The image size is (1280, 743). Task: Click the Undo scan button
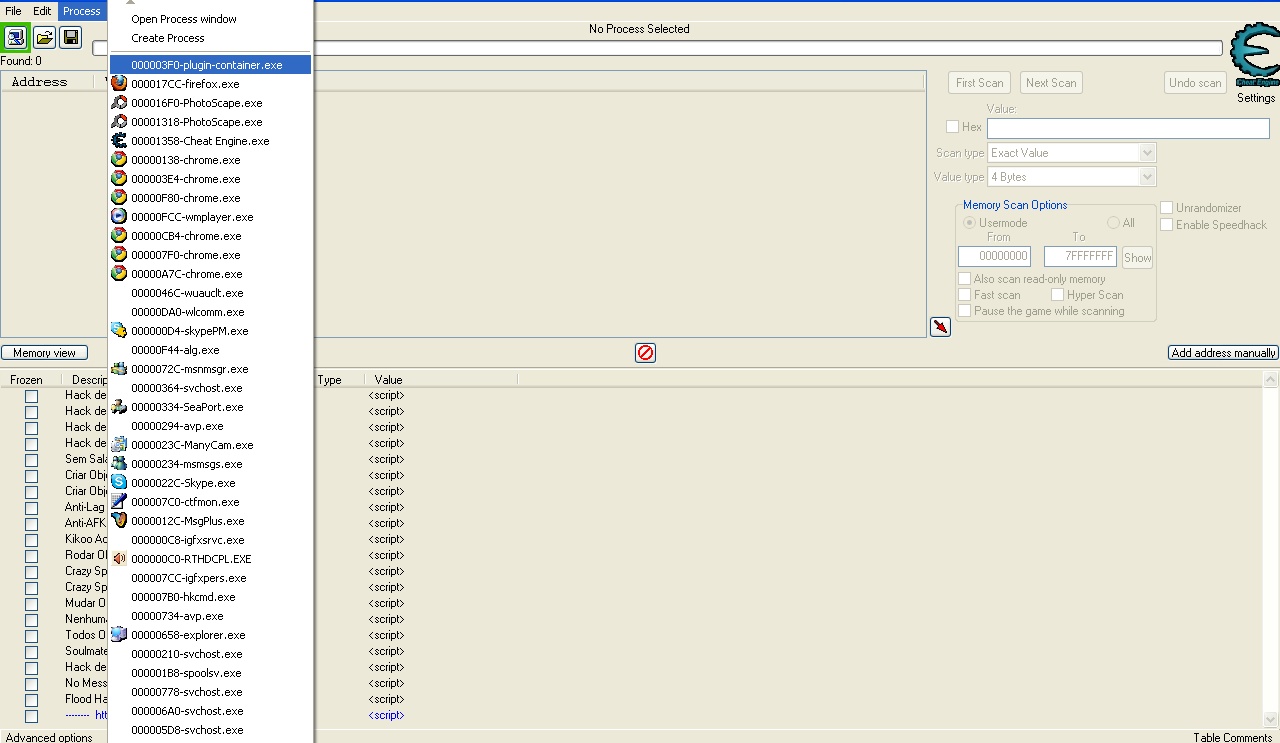point(1195,83)
